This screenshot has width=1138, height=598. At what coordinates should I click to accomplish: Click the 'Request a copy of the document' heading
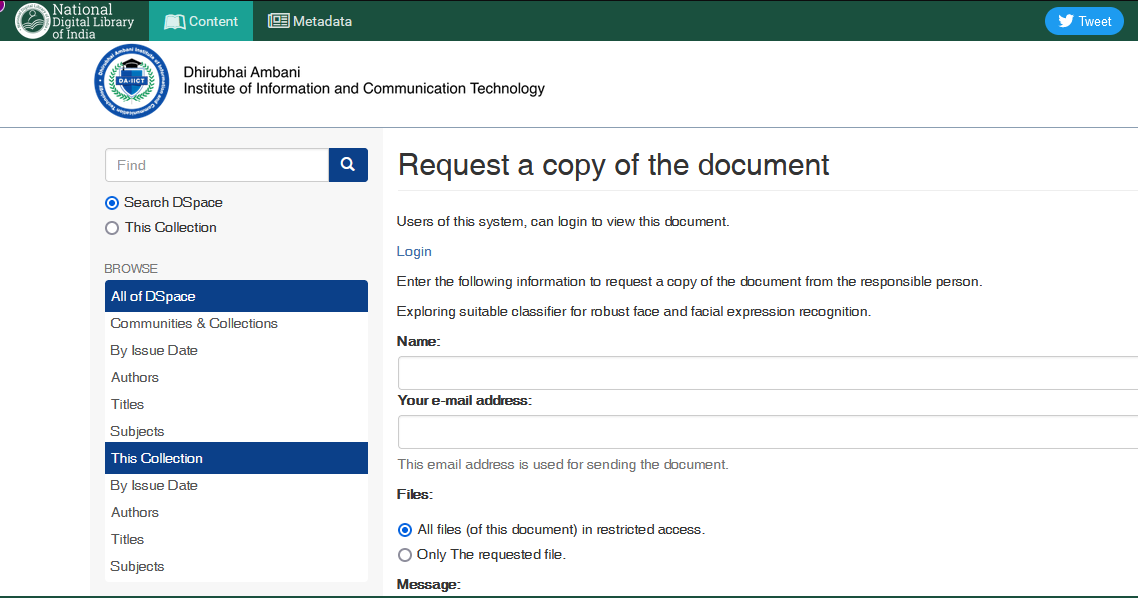point(613,165)
